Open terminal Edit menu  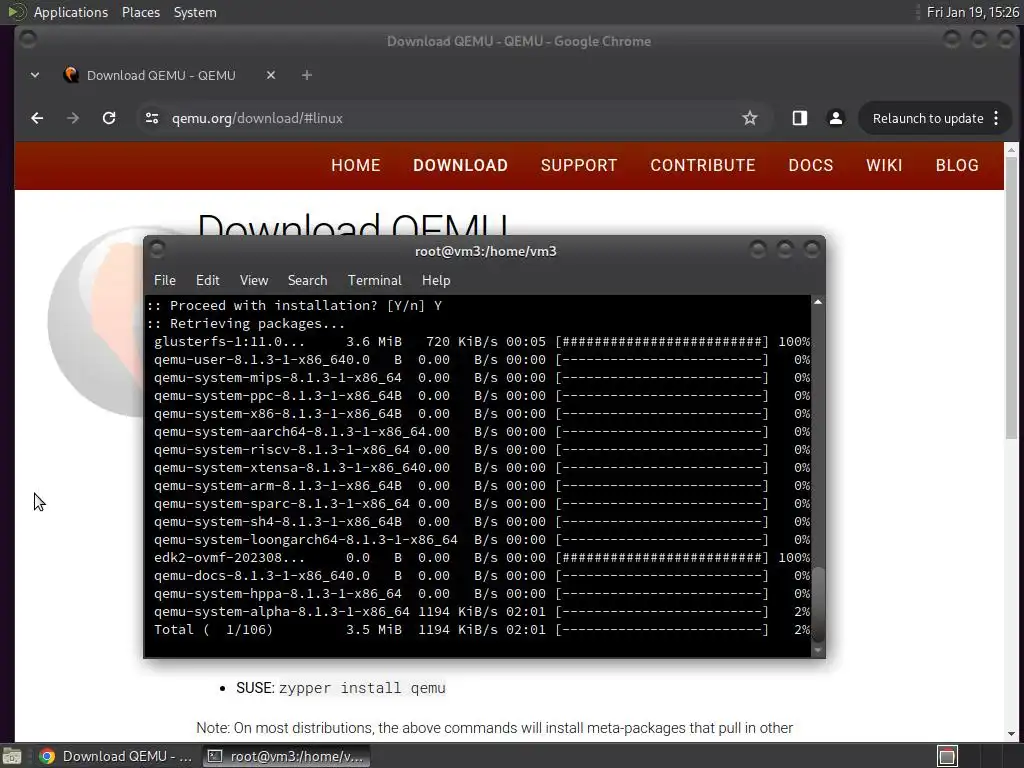[208, 280]
